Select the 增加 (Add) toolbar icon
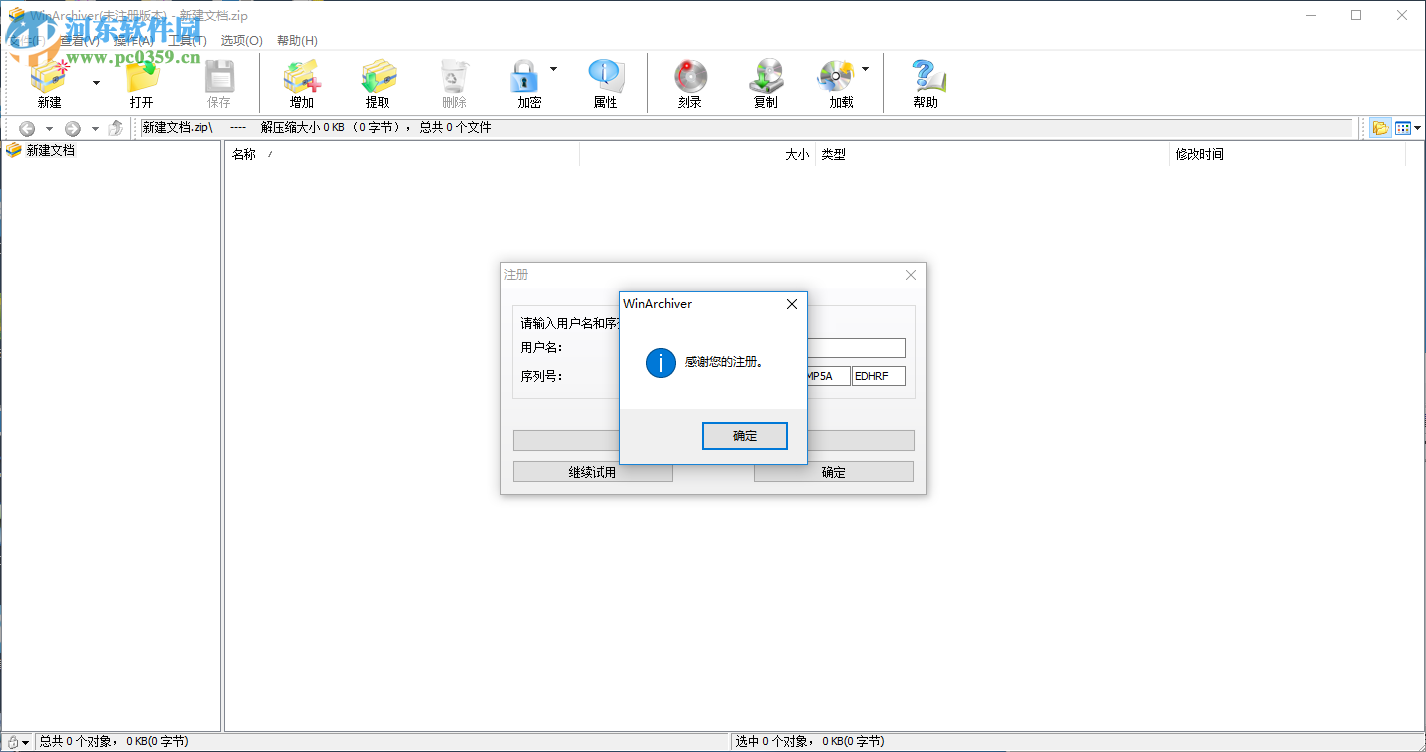Image resolution: width=1426 pixels, height=752 pixels. [301, 82]
